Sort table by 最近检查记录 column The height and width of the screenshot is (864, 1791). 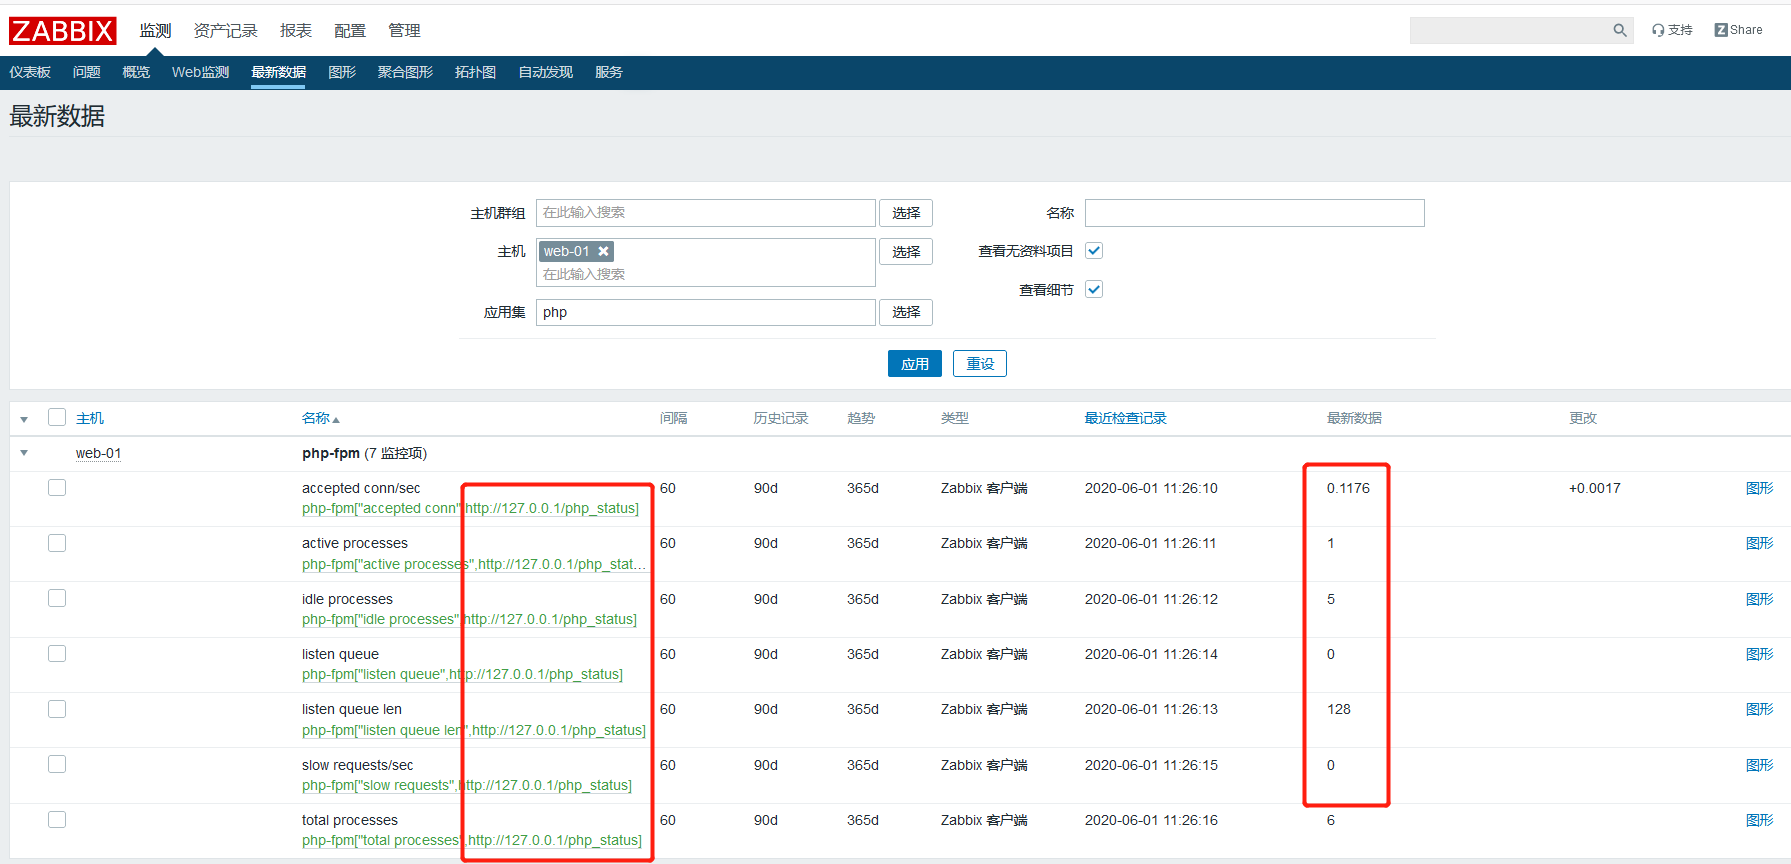click(x=1126, y=418)
